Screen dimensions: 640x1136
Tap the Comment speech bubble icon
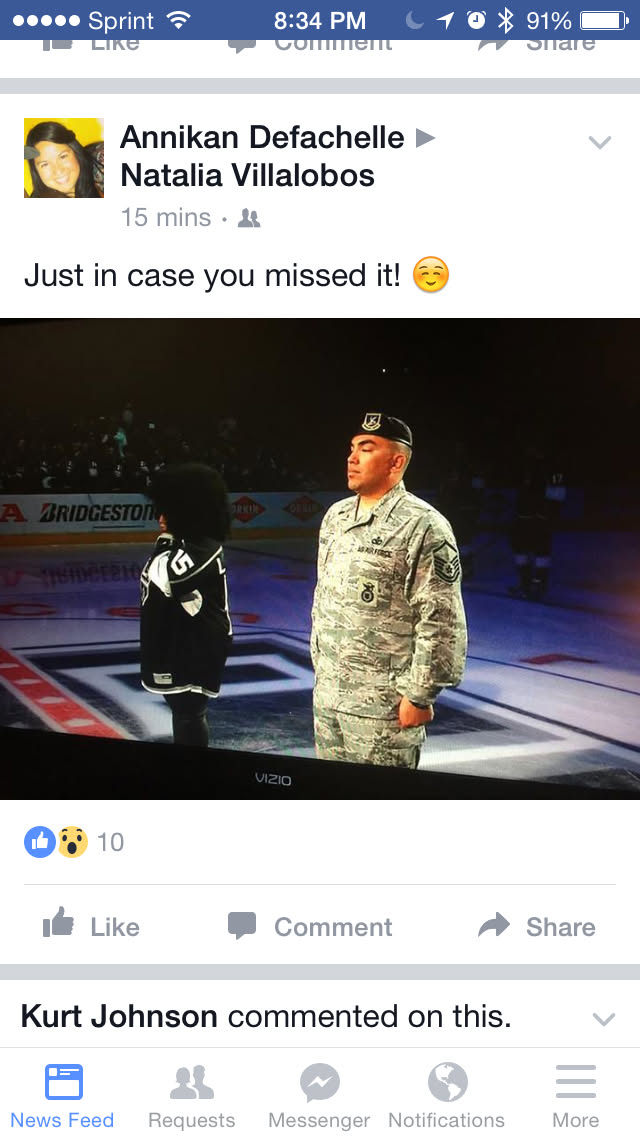(x=241, y=926)
